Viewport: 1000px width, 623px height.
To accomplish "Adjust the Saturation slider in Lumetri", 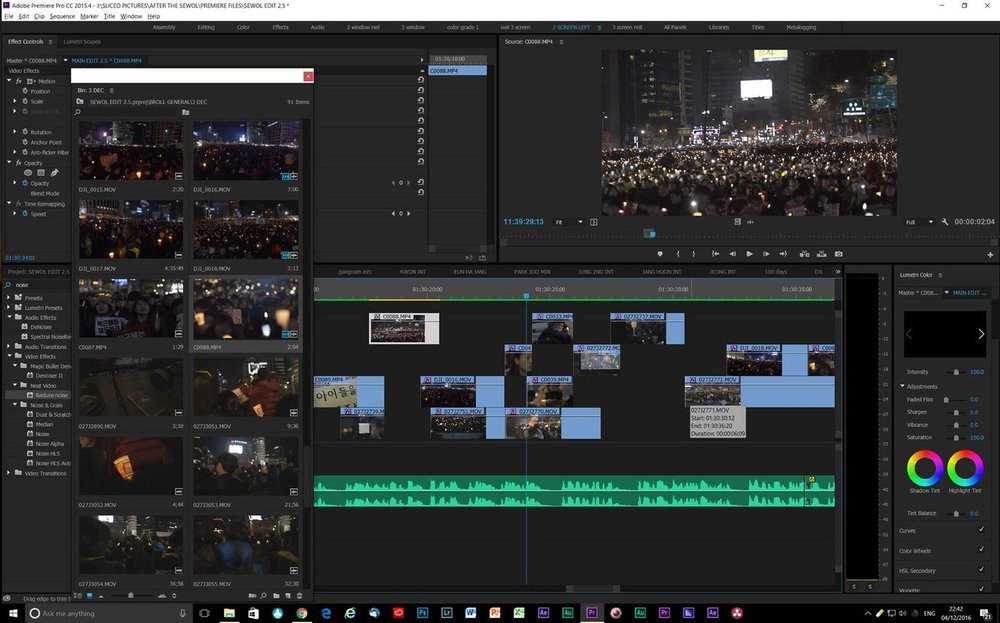I will click(x=956, y=437).
